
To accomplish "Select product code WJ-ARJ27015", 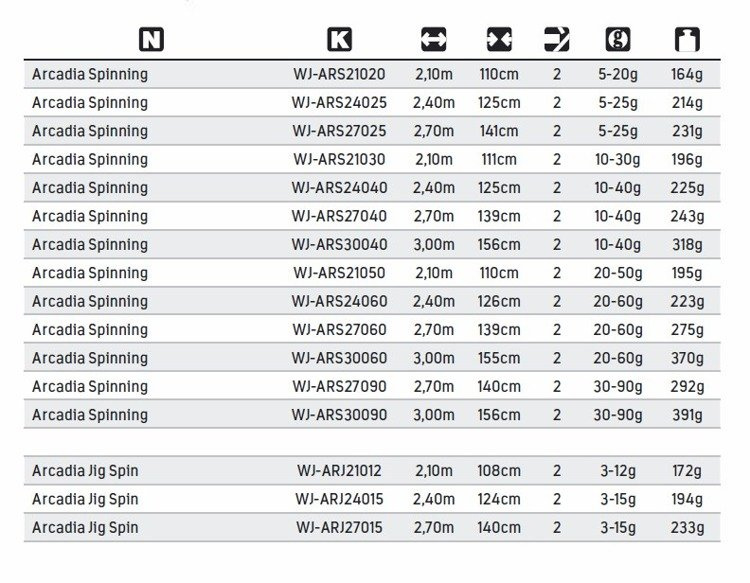I will tap(340, 527).
